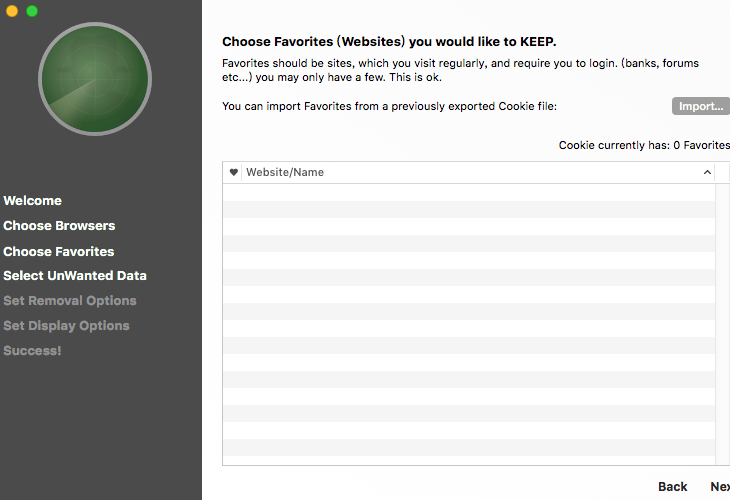Viewport: 730px width, 500px height.
Task: Toggle sort arrow in Website/Name column
Action: click(707, 172)
